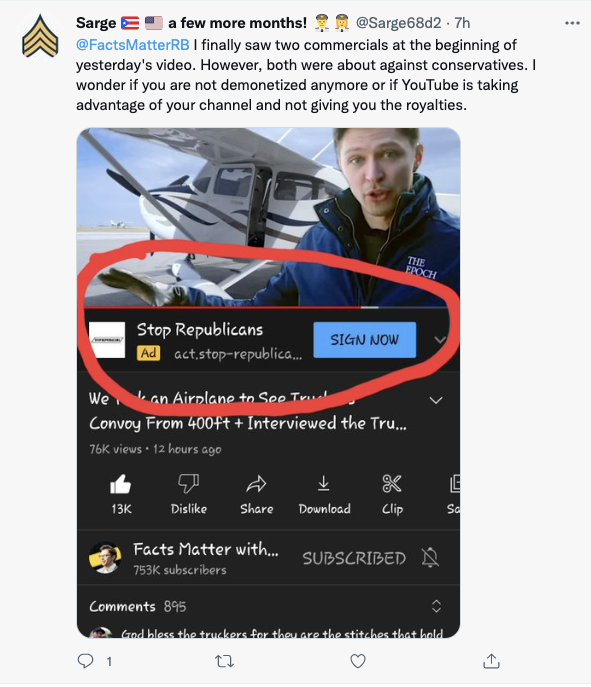Tap the Dislike thumbs down icon
Image resolution: width=591 pixels, height=687 pixels.
pyautogui.click(x=189, y=484)
